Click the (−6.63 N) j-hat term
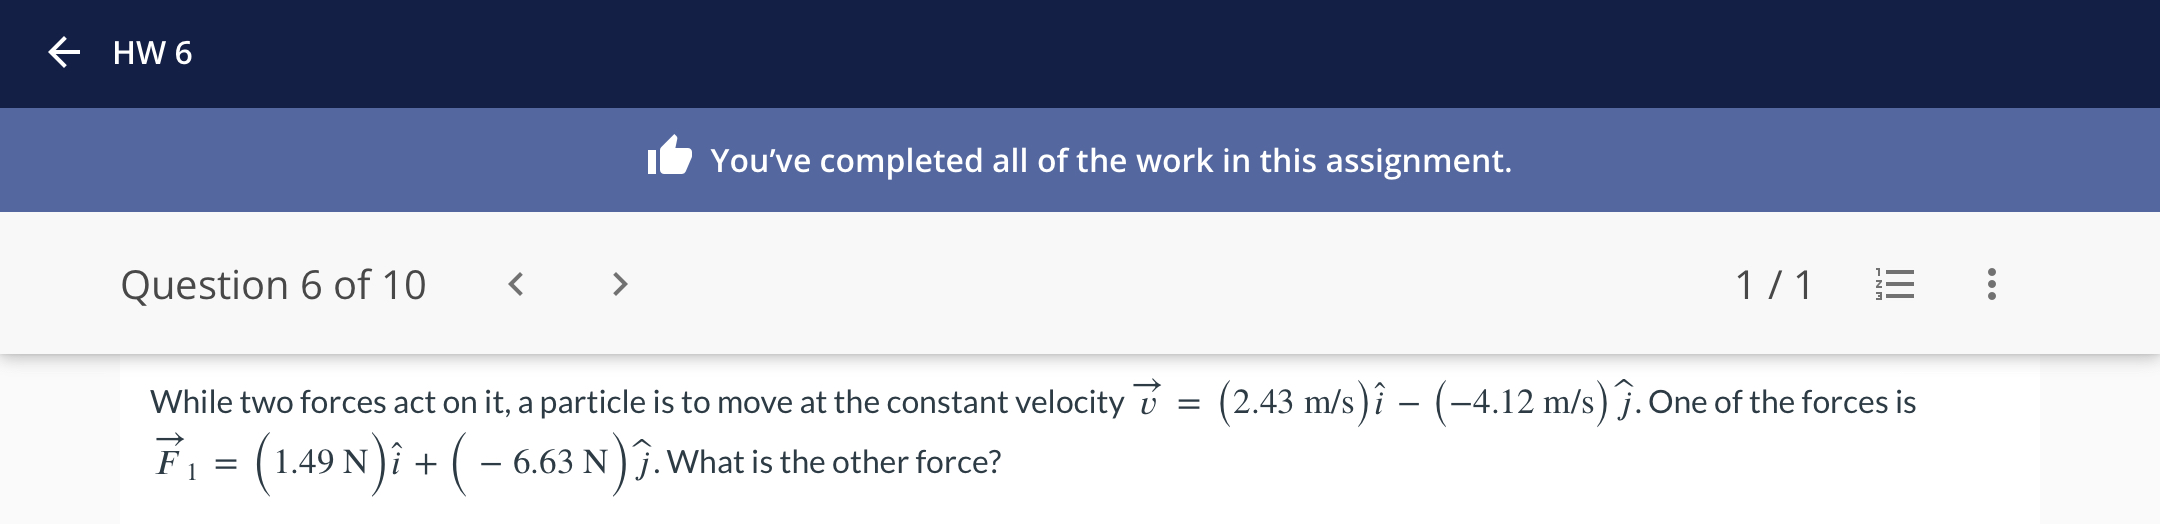The image size is (2160, 524). [555, 461]
